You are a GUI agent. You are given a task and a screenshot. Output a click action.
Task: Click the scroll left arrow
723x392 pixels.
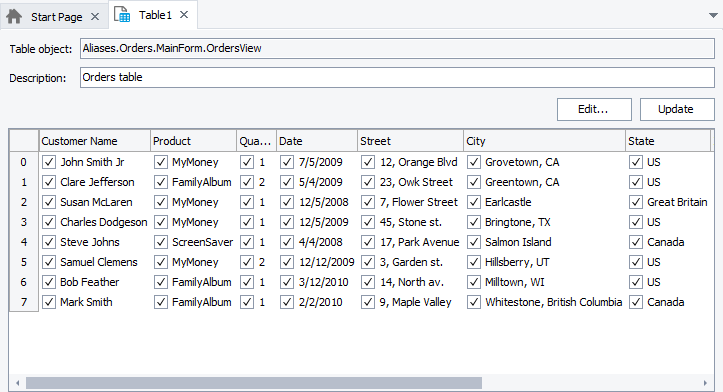point(18,383)
